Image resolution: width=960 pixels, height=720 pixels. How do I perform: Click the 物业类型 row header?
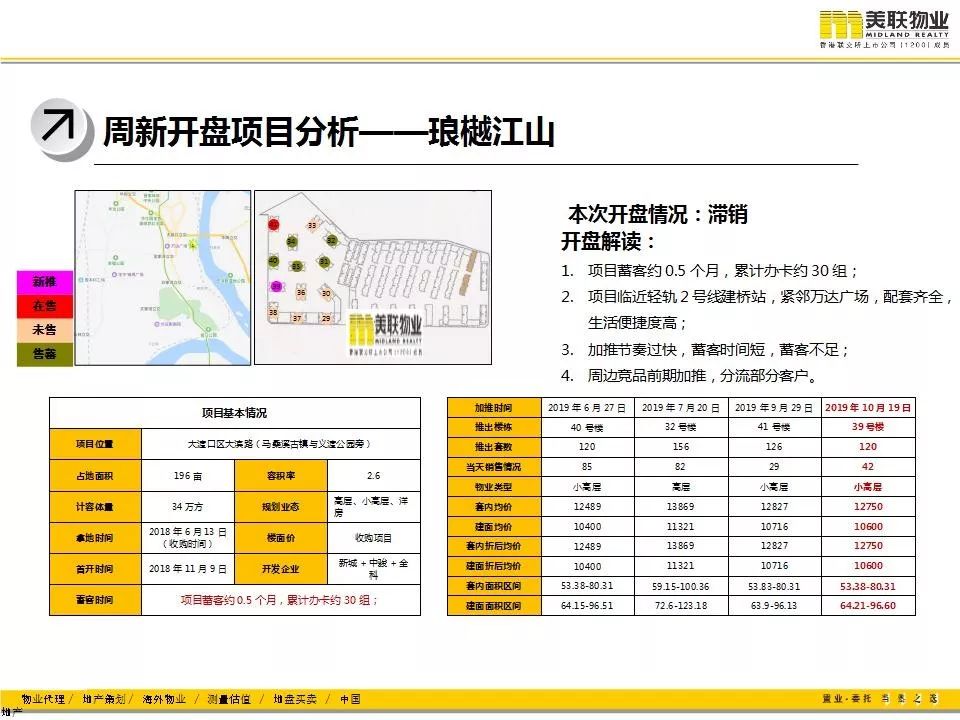(494, 487)
